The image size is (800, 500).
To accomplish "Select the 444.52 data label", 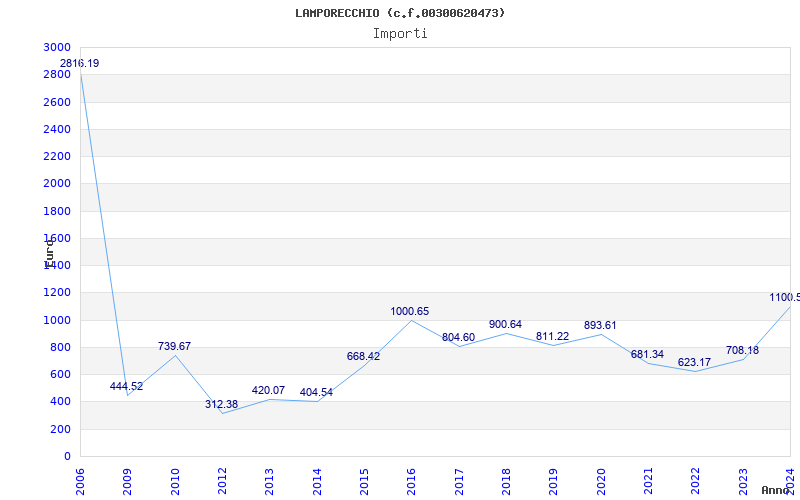I will [x=127, y=386].
